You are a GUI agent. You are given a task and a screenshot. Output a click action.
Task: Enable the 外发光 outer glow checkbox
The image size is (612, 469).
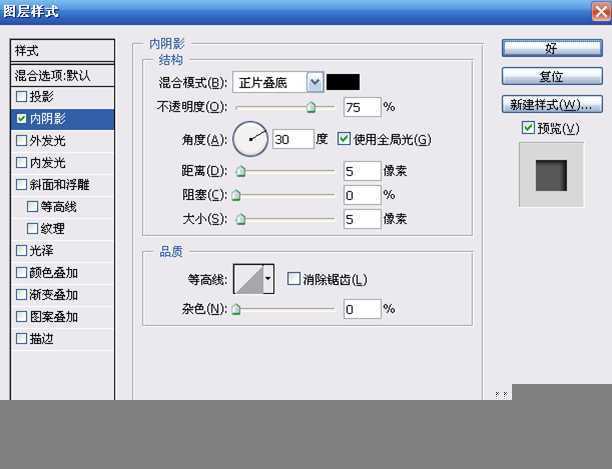click(21, 140)
